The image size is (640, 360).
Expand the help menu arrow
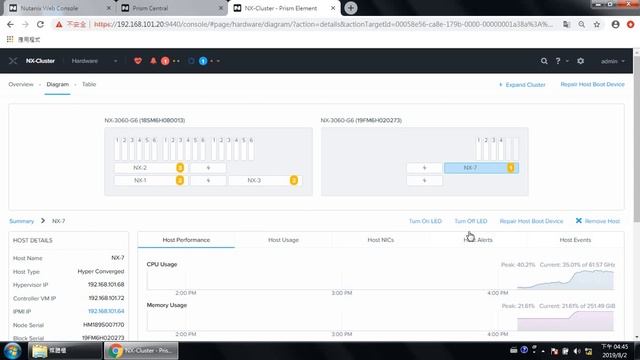pyautogui.click(x=567, y=61)
